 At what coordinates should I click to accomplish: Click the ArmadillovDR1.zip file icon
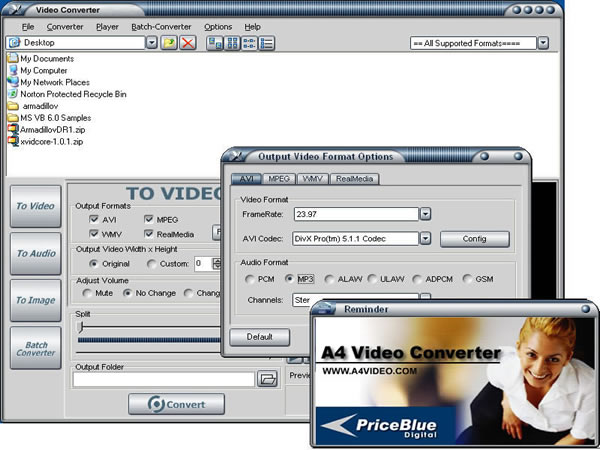13,129
